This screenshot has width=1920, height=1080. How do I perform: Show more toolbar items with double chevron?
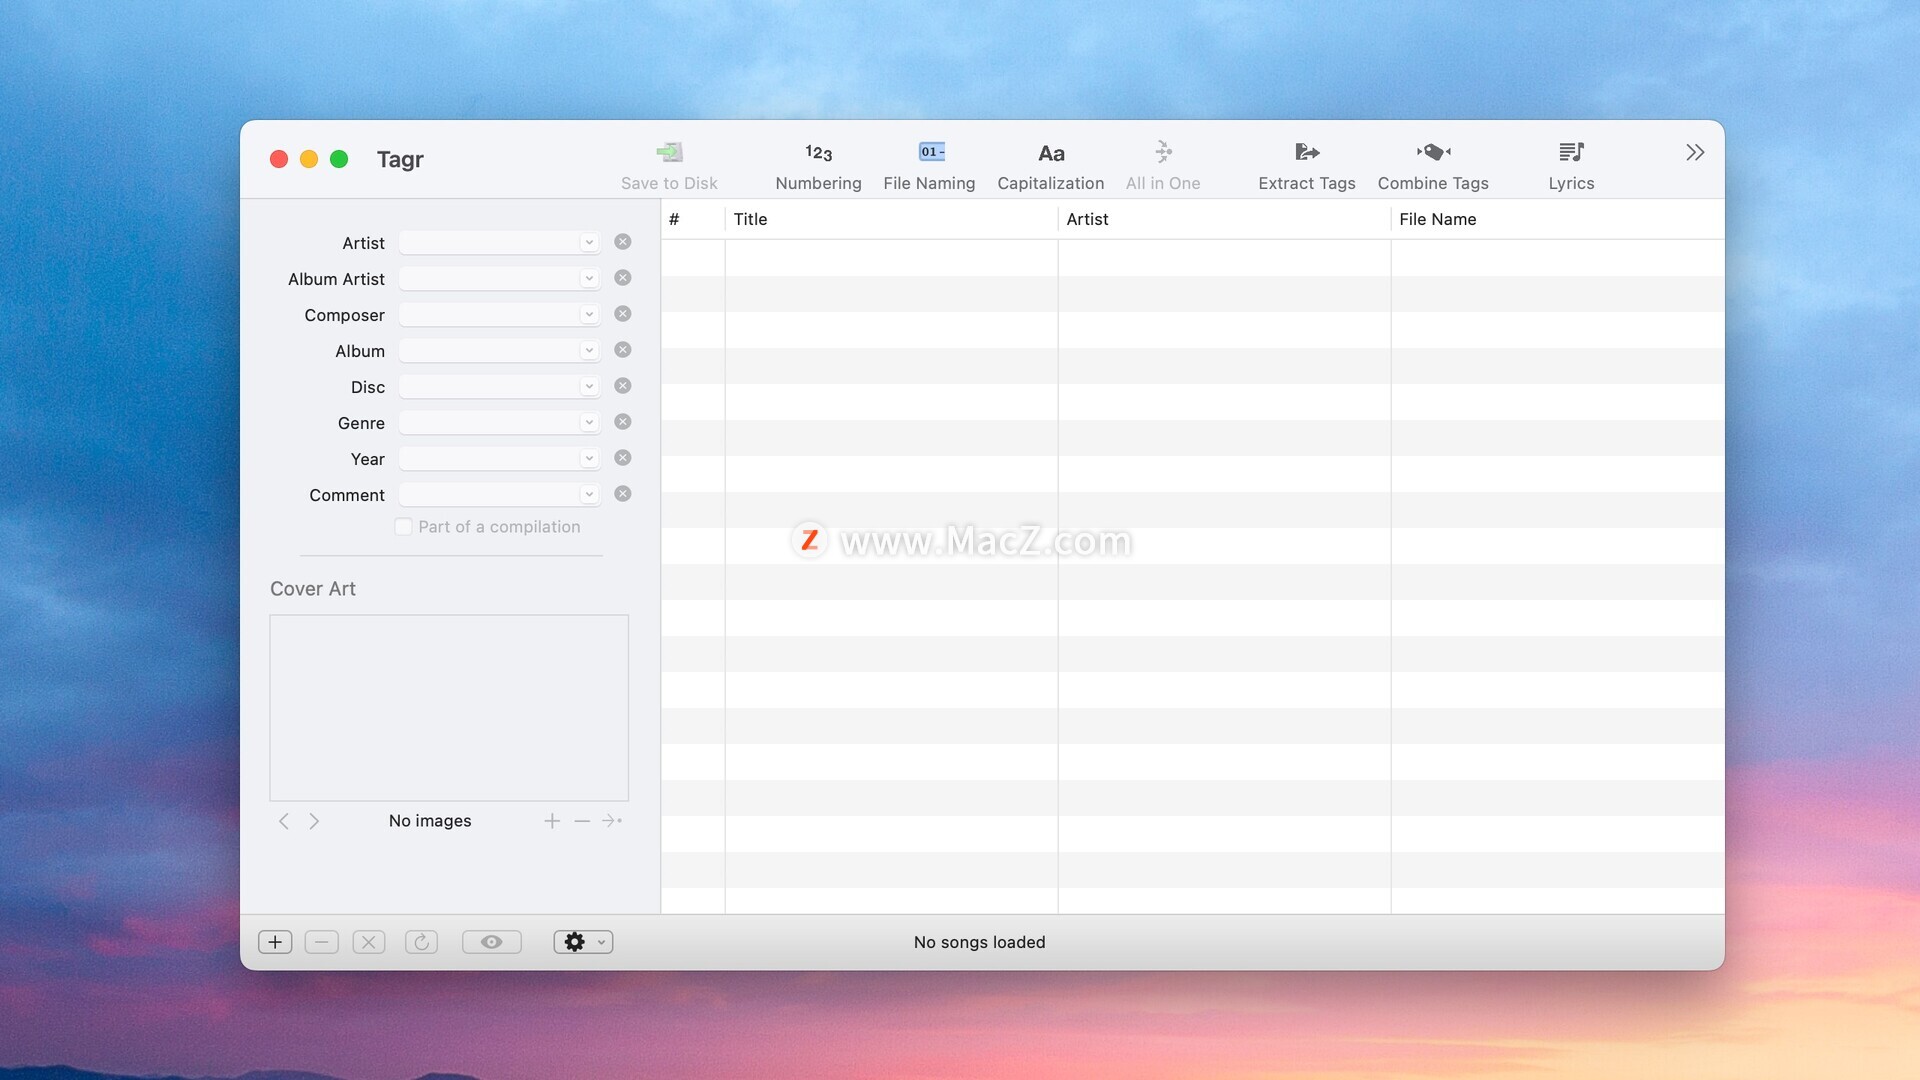tap(1695, 152)
